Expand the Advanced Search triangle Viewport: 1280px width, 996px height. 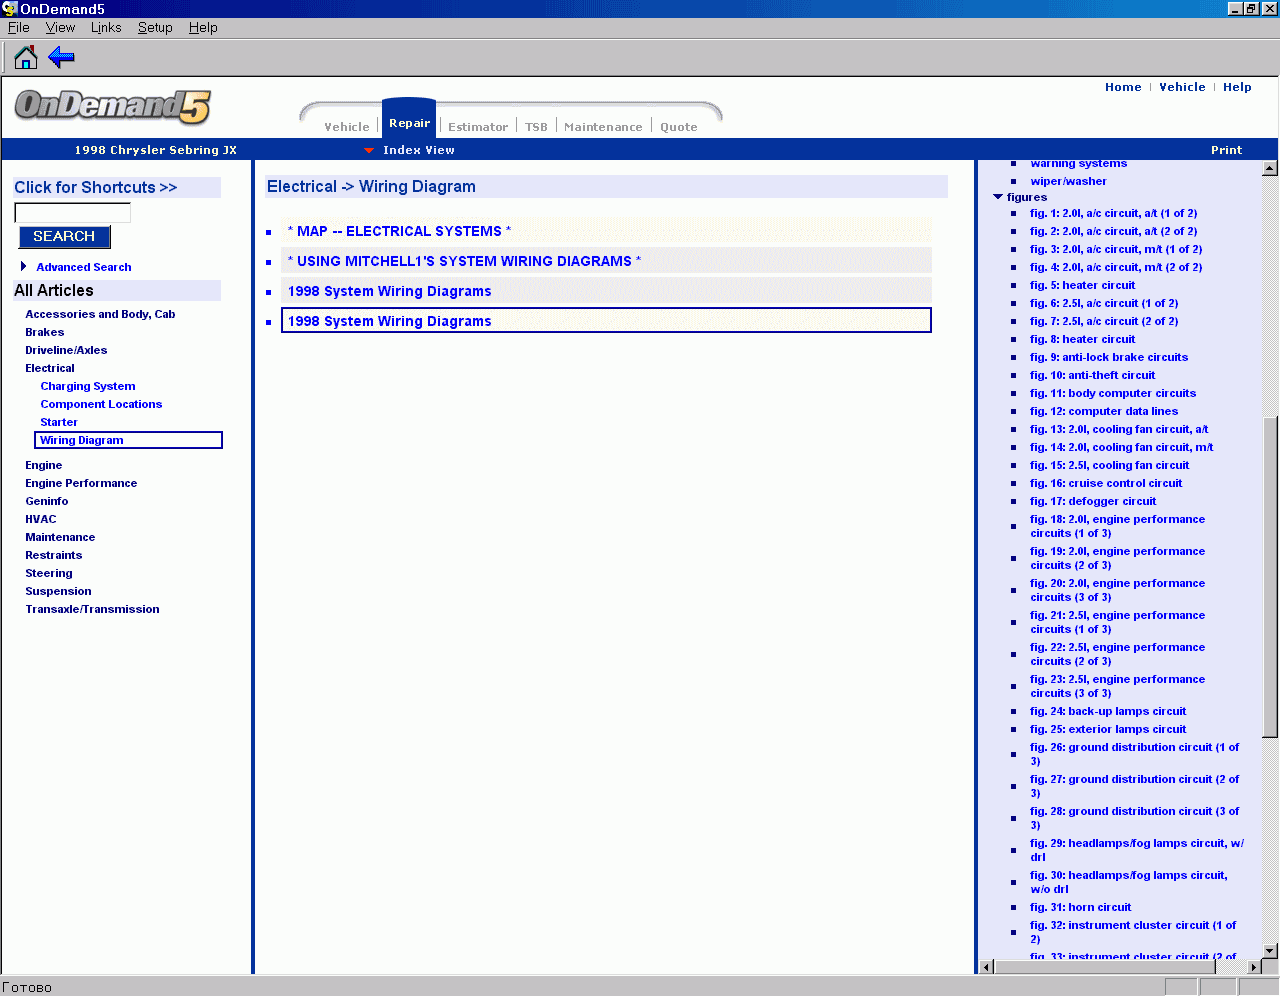click(23, 266)
